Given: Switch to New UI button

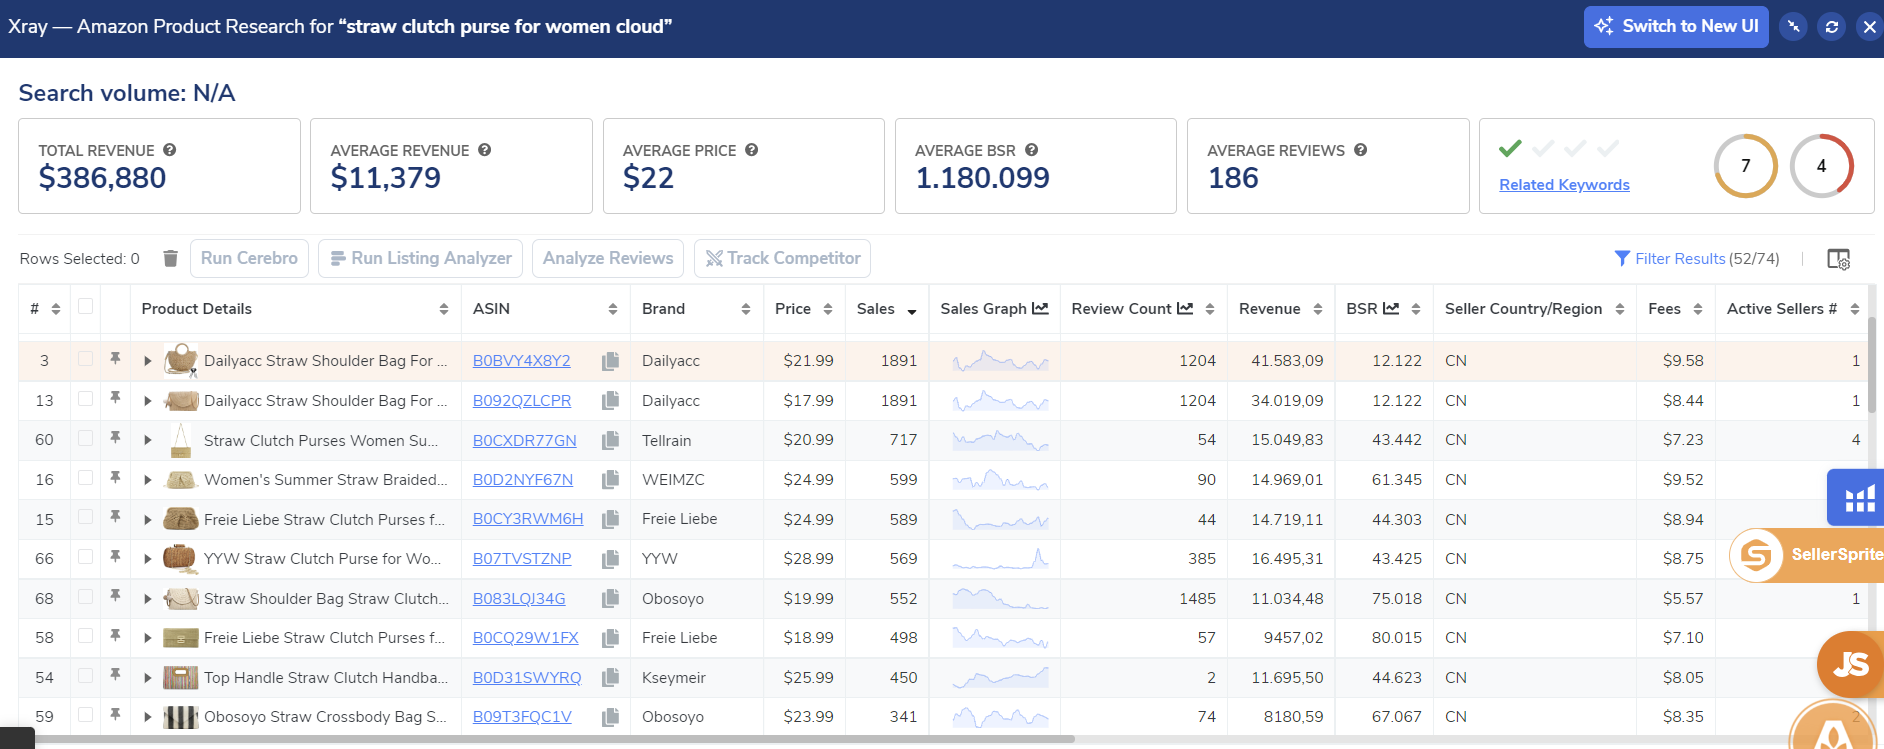Looking at the screenshot, I should [x=1676, y=27].
